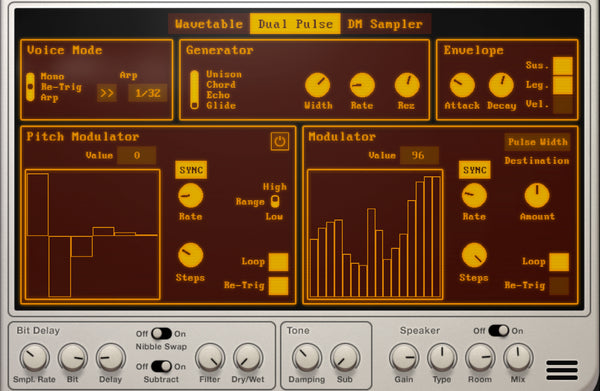Click the Speaker Room knob
Image resolution: width=600 pixels, height=391 pixels.
(x=480, y=358)
